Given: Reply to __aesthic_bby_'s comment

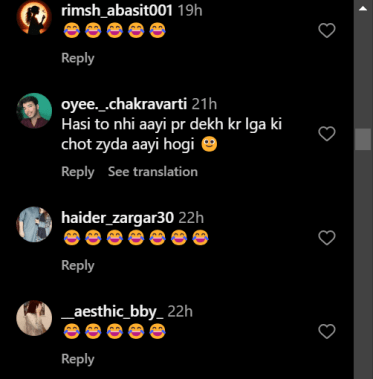Looking at the screenshot, I should pyautogui.click(x=78, y=359).
